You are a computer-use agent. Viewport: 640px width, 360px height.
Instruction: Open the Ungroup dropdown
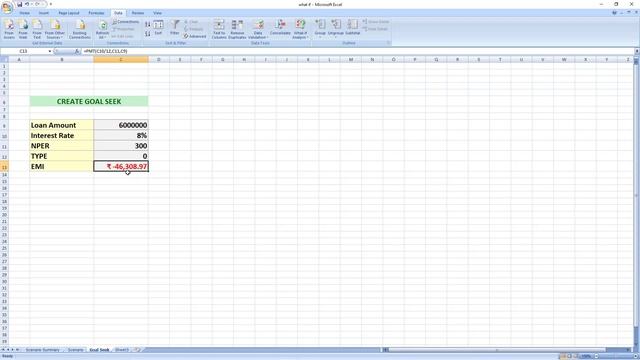pos(336,28)
